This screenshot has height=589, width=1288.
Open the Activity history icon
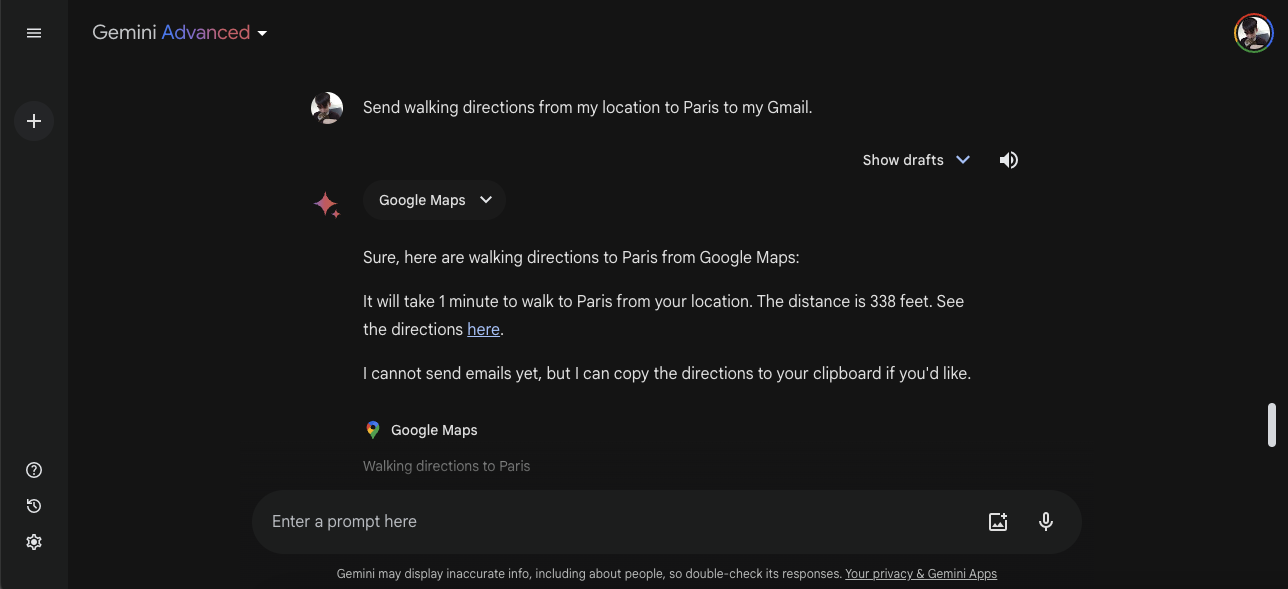click(x=34, y=506)
